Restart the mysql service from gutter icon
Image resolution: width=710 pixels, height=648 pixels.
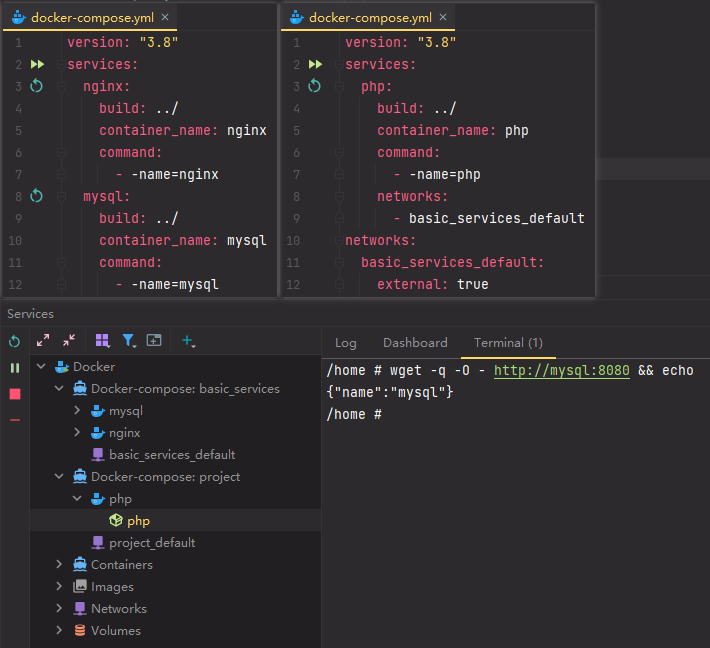pos(36,196)
